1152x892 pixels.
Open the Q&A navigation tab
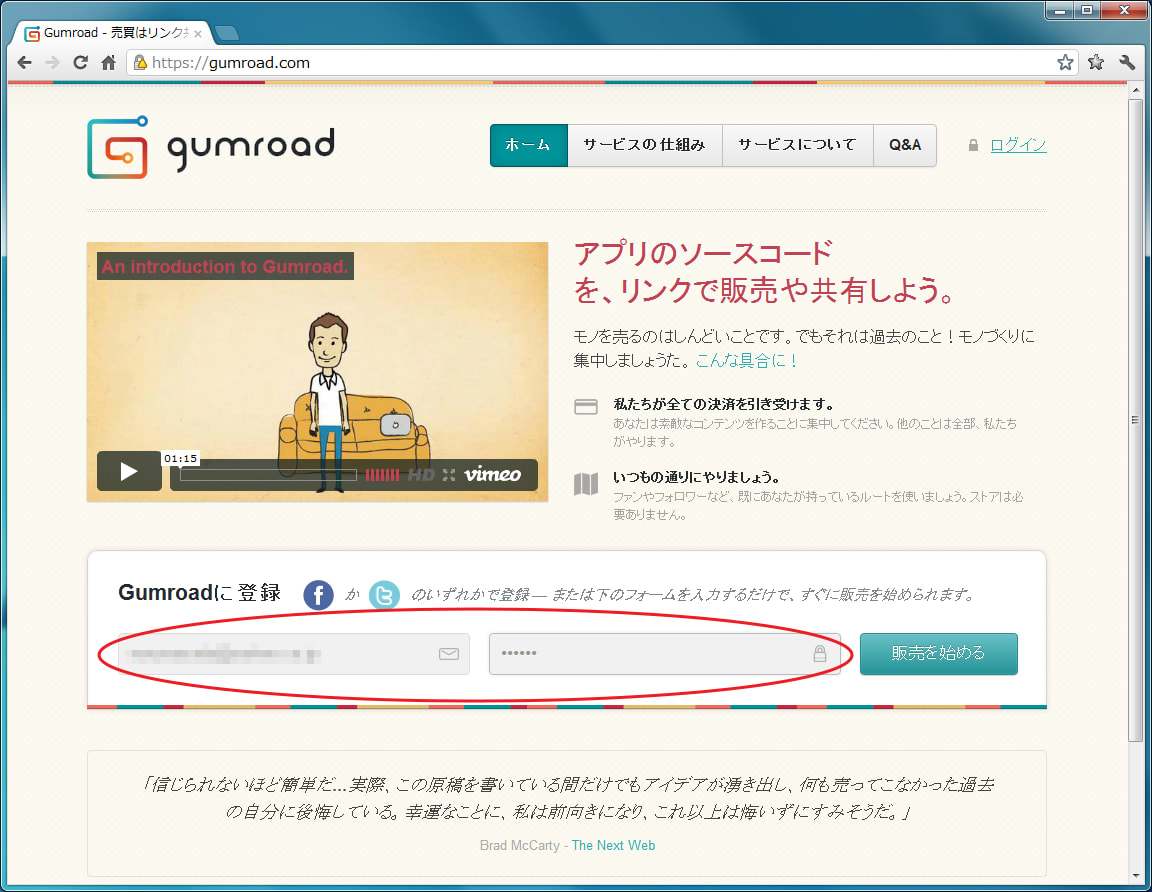(x=904, y=145)
